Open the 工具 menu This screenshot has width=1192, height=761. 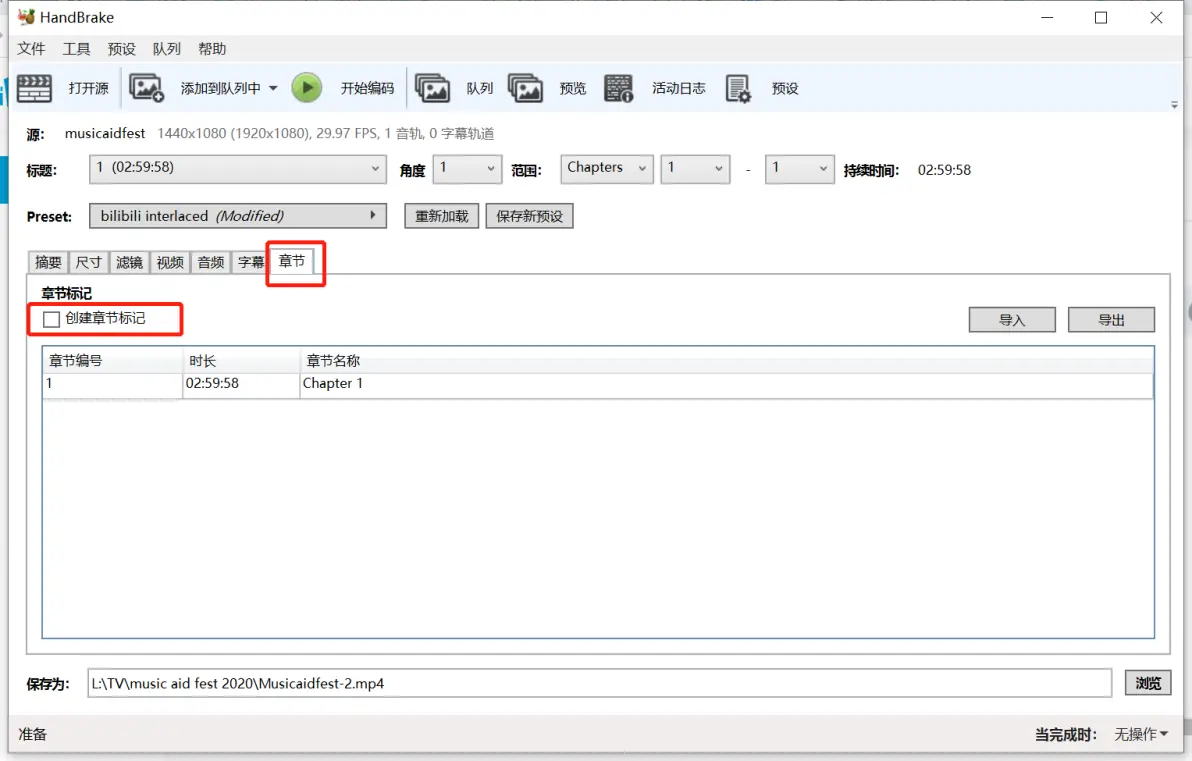pyautogui.click(x=76, y=49)
